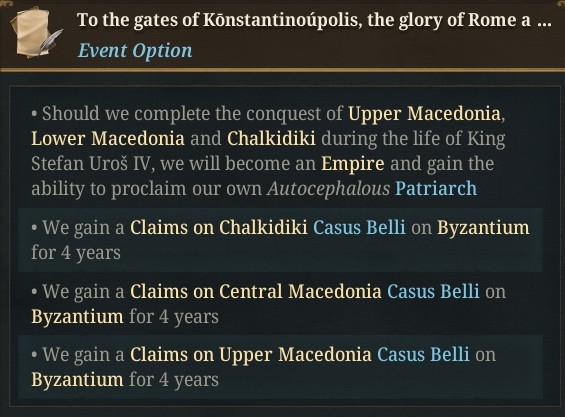Viewport: 565px width, 417px height.
Task: Click Casus Belli in Upper Macedonia claim row
Action: click(423, 354)
